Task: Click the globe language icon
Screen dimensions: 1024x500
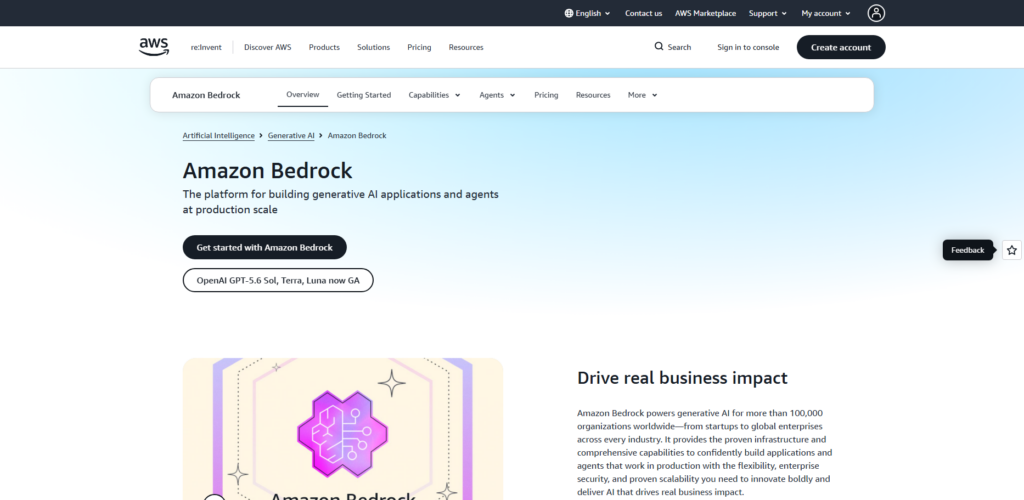Action: tap(568, 13)
